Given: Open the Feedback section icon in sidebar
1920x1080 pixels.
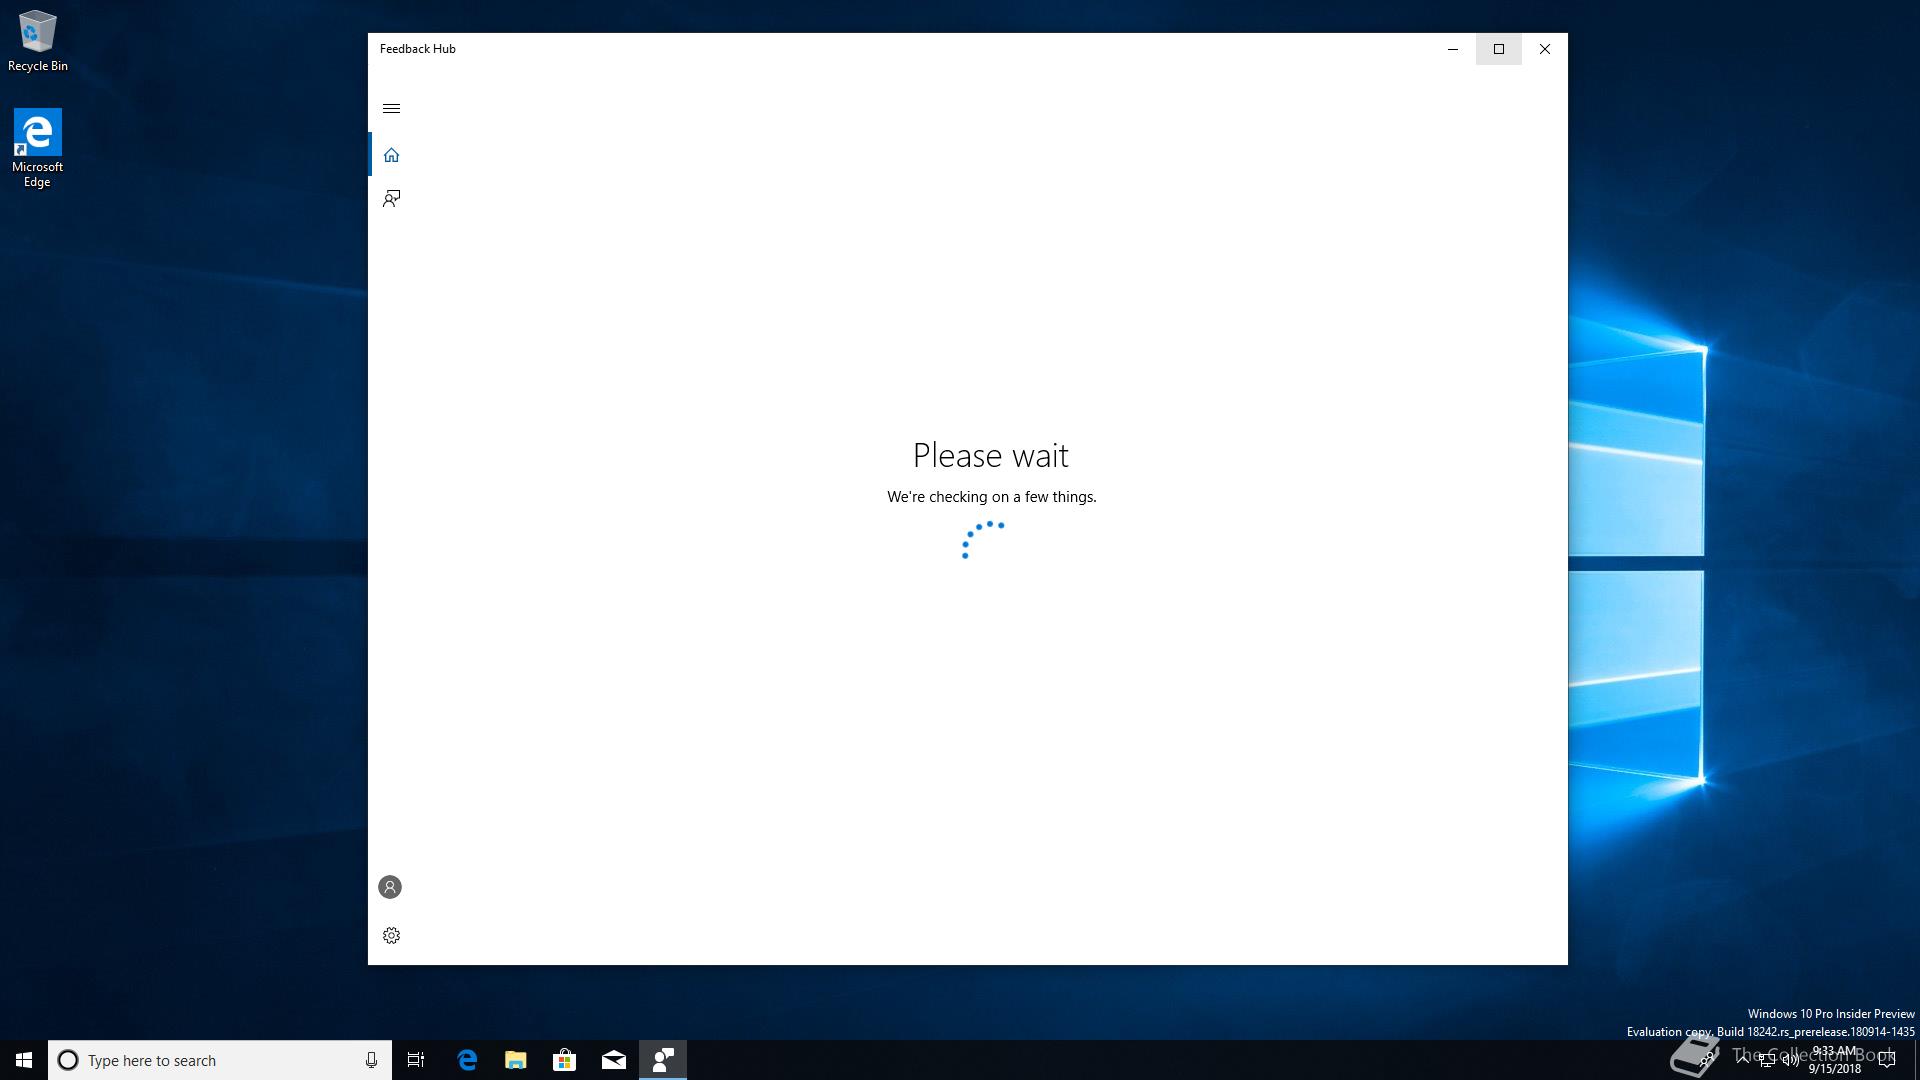Looking at the screenshot, I should click(391, 199).
